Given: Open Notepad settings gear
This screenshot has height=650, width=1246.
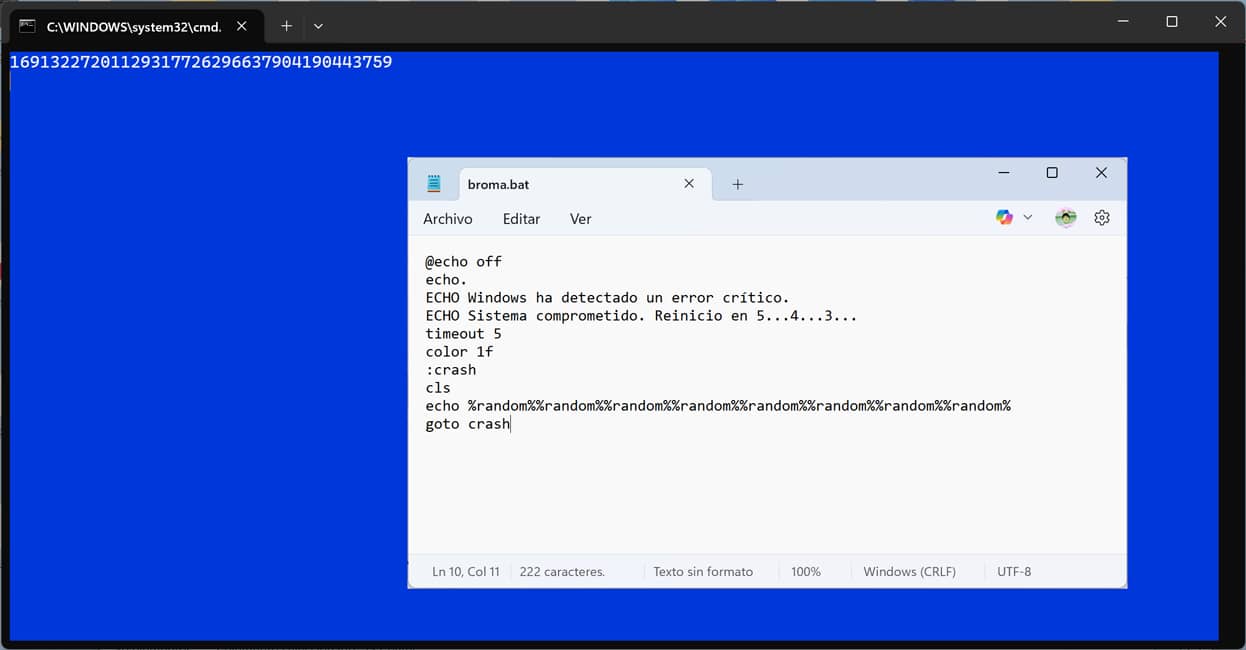Looking at the screenshot, I should pos(1101,217).
